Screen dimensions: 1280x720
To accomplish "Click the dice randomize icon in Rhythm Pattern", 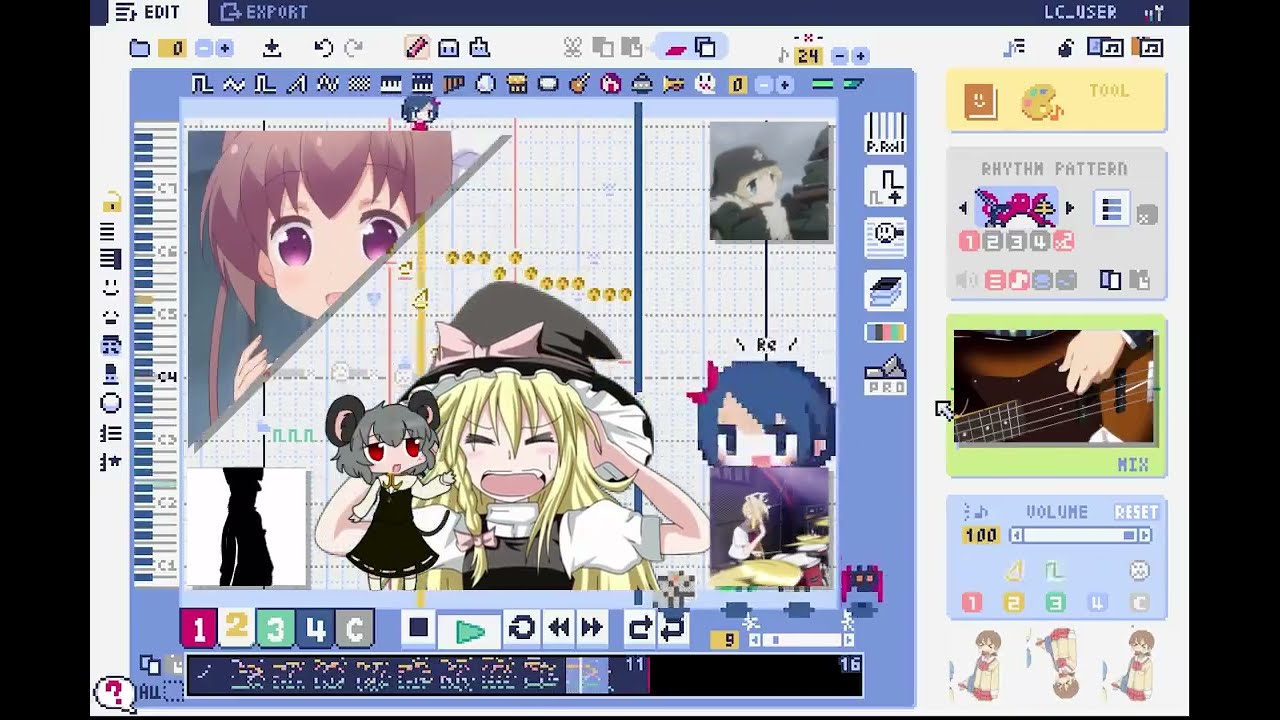I will [x=1146, y=214].
